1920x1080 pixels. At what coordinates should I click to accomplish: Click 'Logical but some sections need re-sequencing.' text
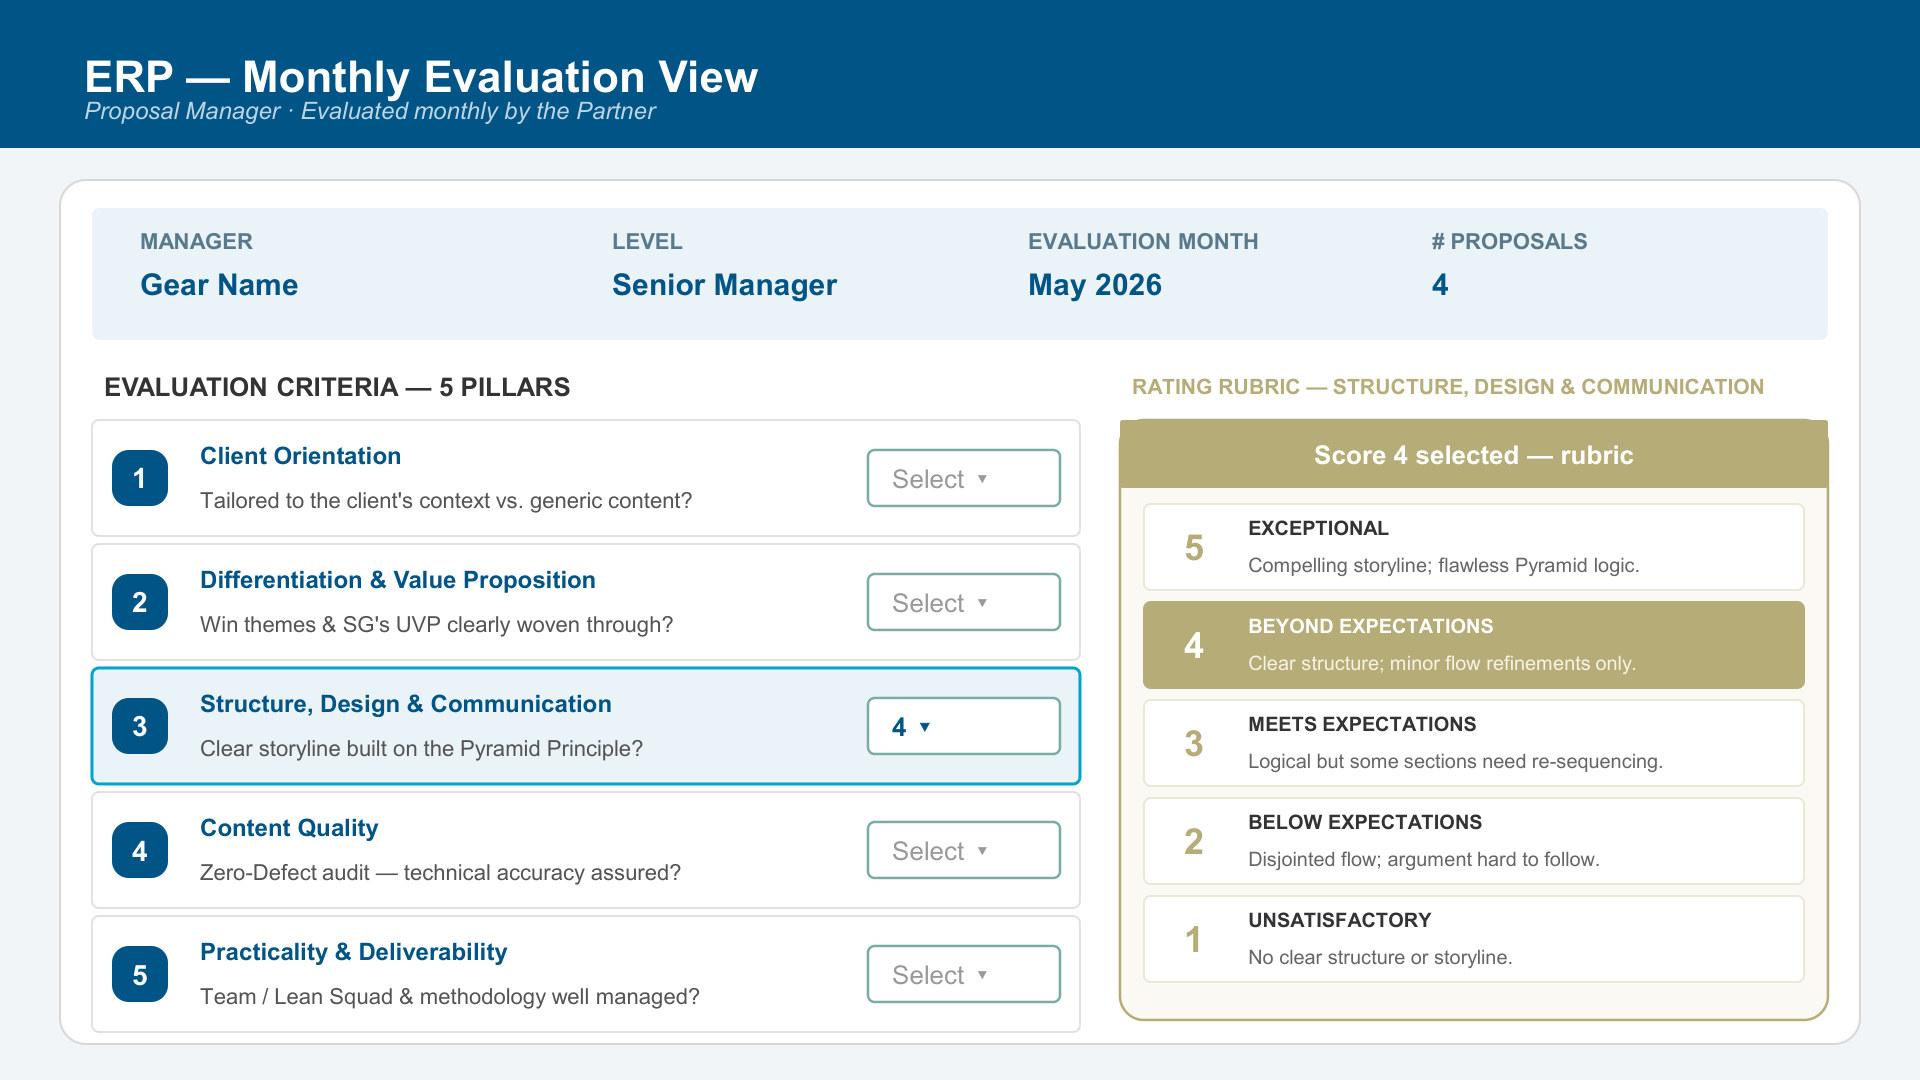[1455, 761]
